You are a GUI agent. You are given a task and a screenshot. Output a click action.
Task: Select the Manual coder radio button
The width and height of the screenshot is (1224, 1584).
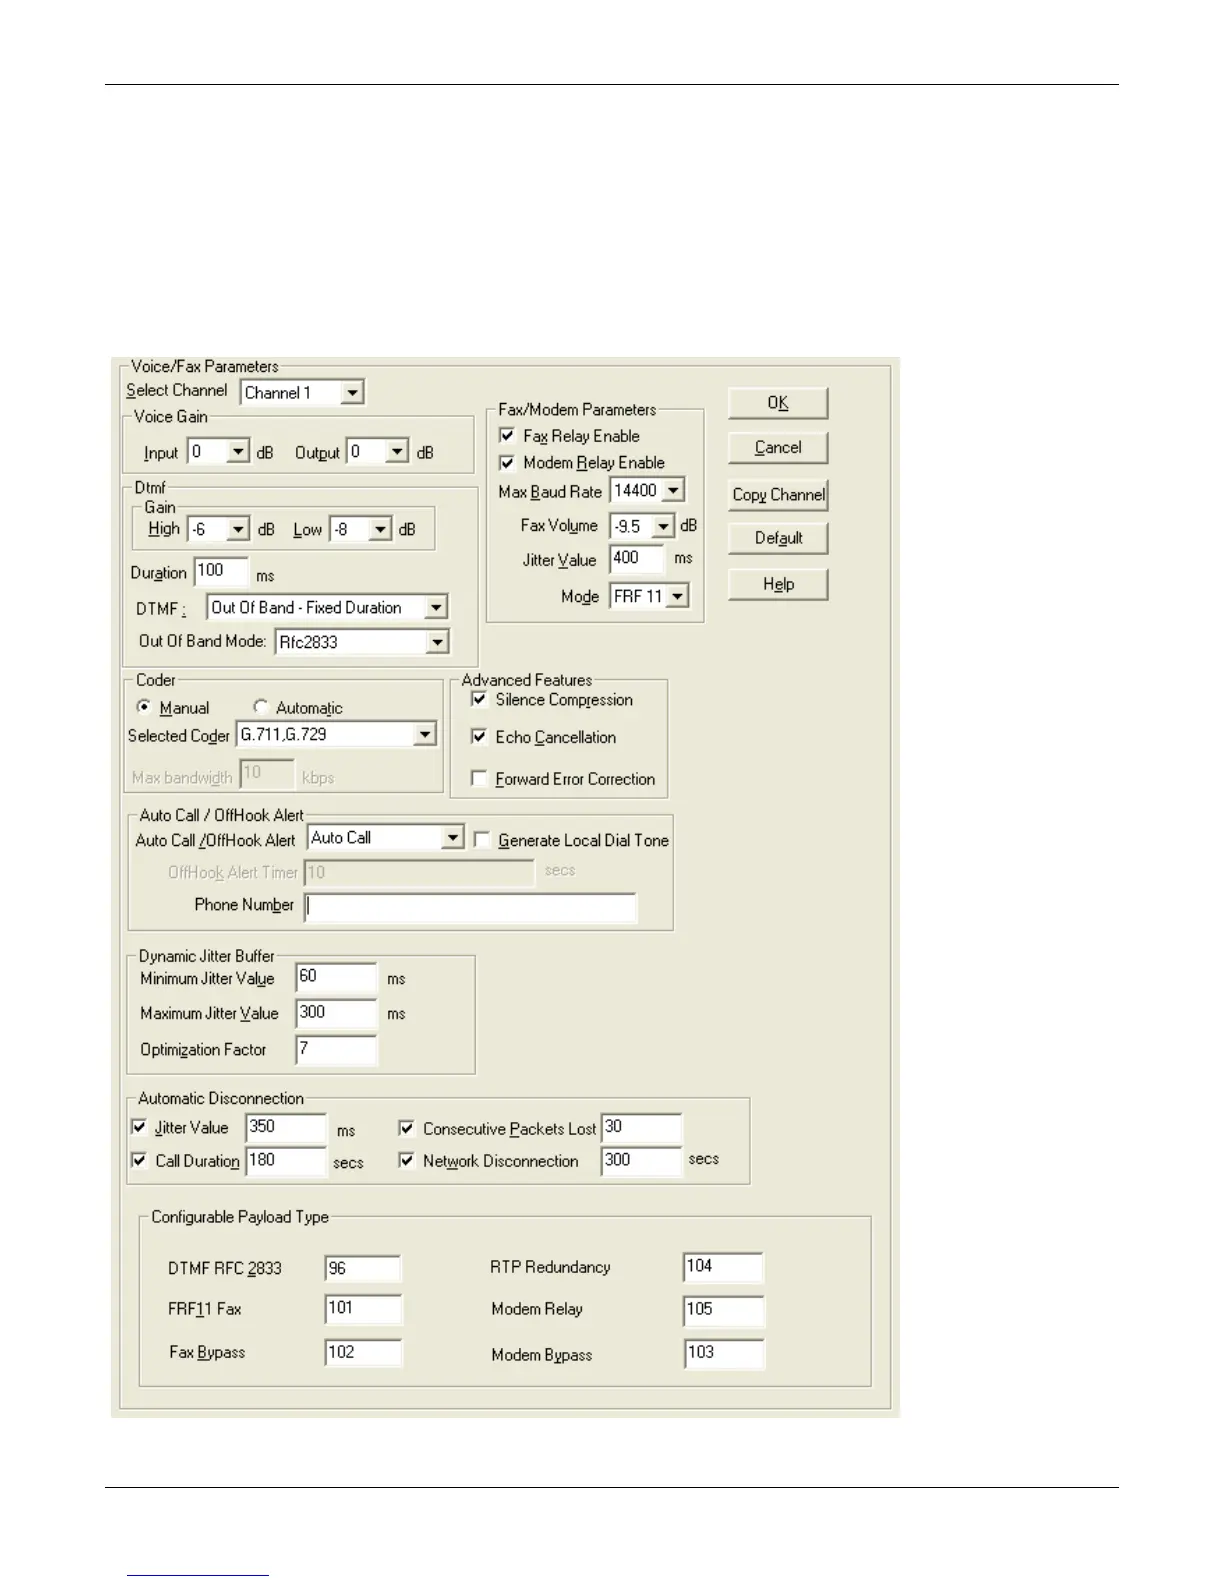coord(144,707)
